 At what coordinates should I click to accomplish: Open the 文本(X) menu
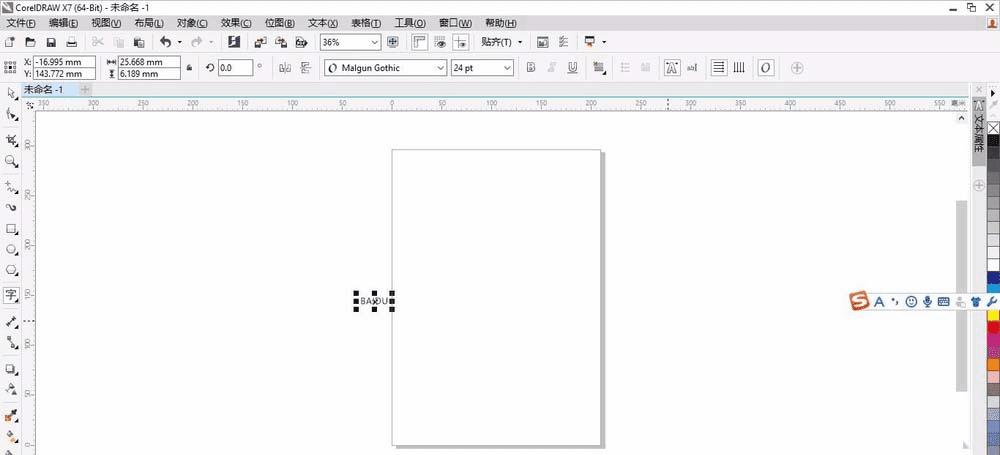click(x=323, y=23)
